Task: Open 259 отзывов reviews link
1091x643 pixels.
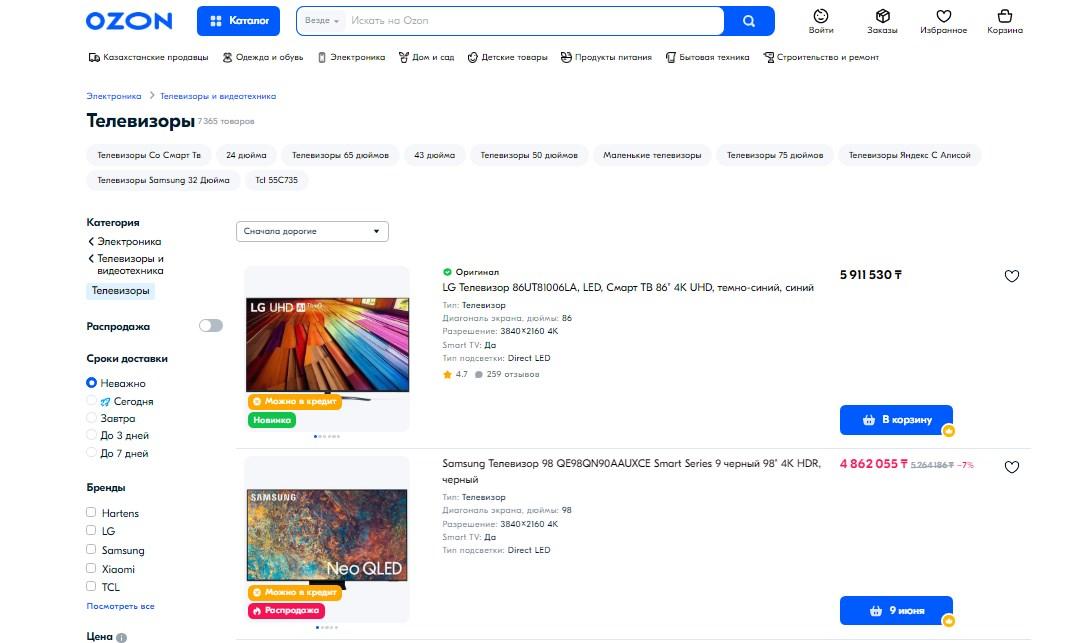Action: [x=513, y=374]
